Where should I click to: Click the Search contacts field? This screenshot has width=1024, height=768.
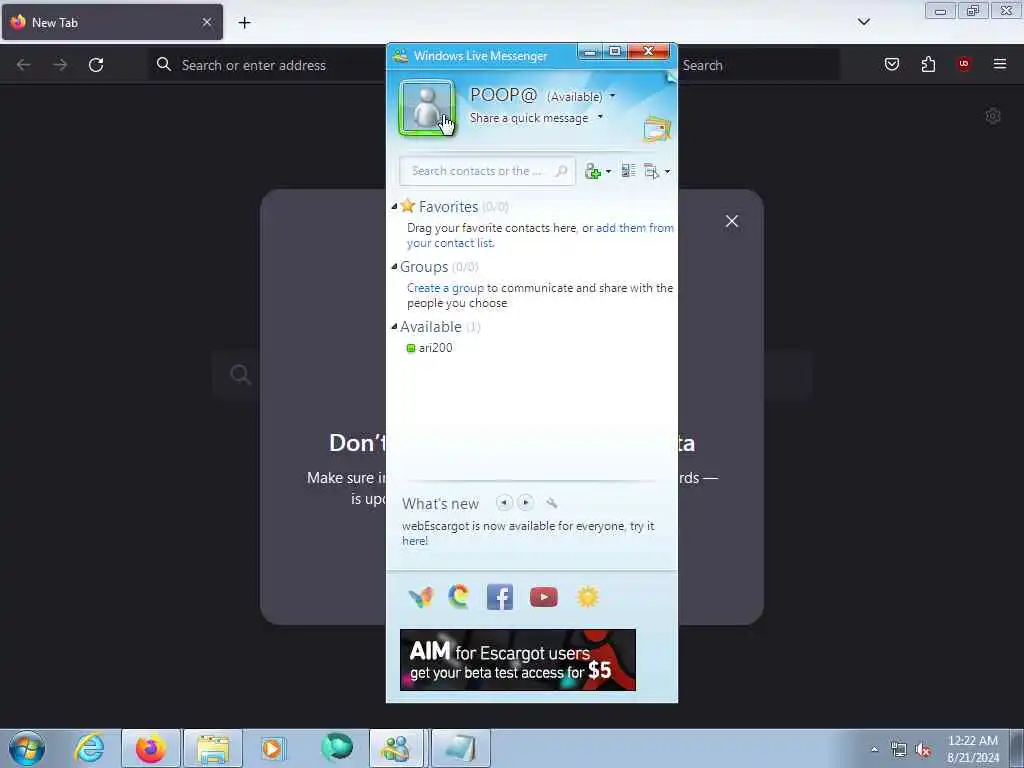click(487, 171)
